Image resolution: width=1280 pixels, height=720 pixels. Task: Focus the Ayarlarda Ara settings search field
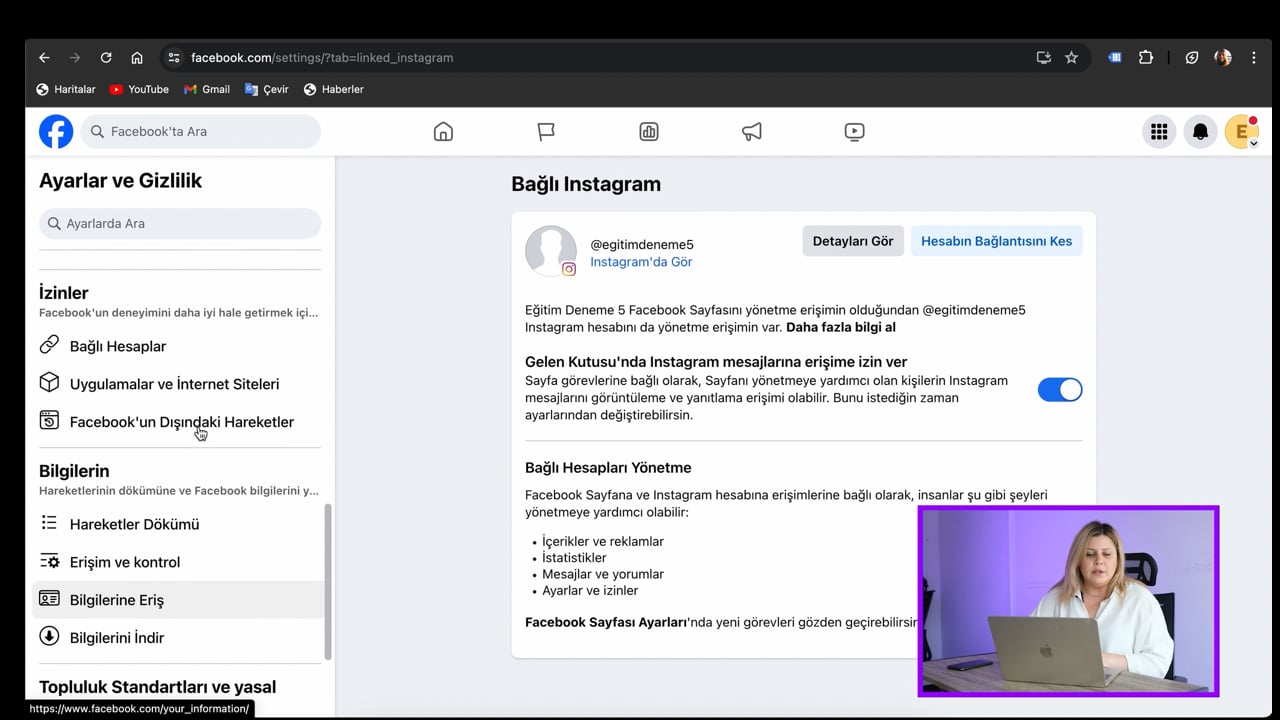tap(180, 223)
